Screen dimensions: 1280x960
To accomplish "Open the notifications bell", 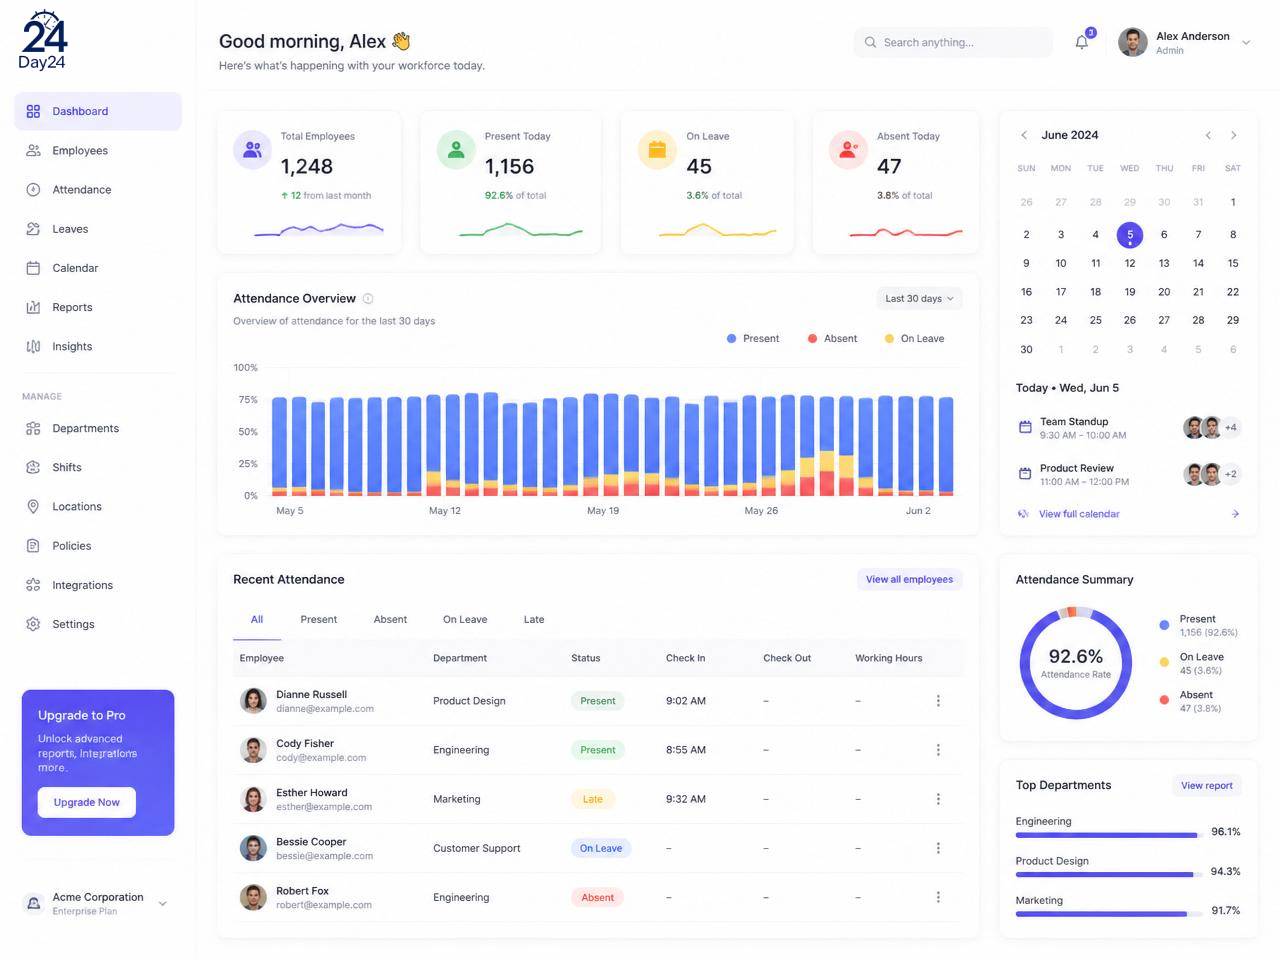I will click(1081, 42).
